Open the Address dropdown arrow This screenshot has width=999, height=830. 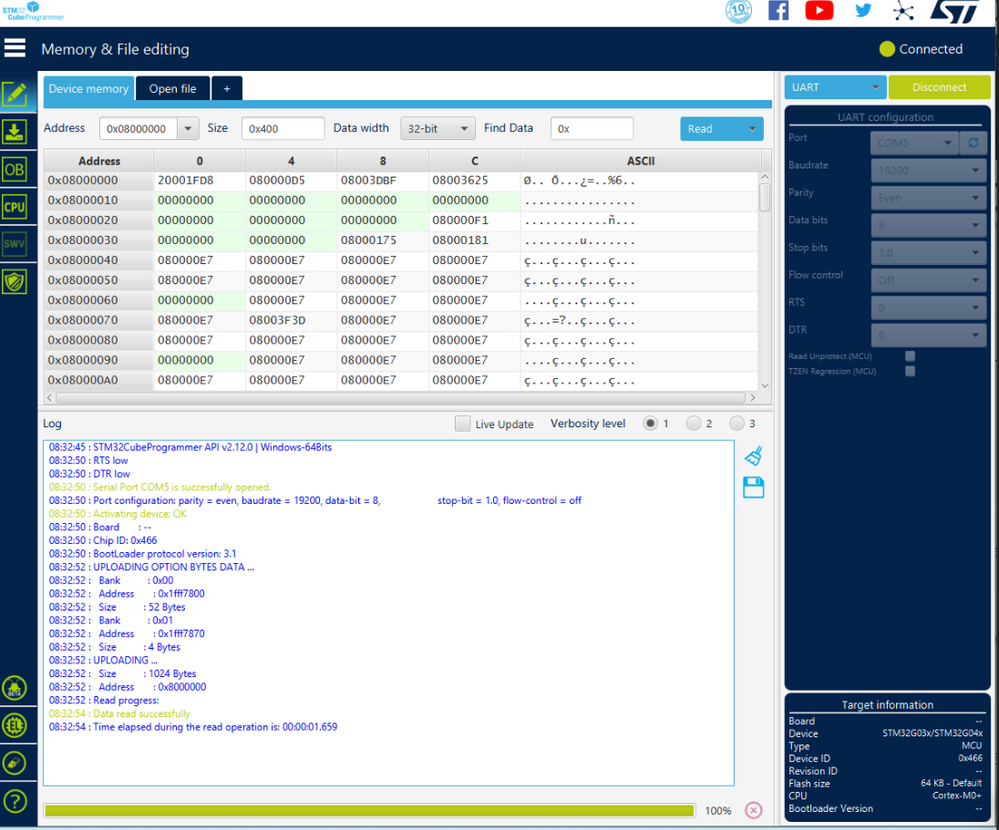(x=188, y=129)
